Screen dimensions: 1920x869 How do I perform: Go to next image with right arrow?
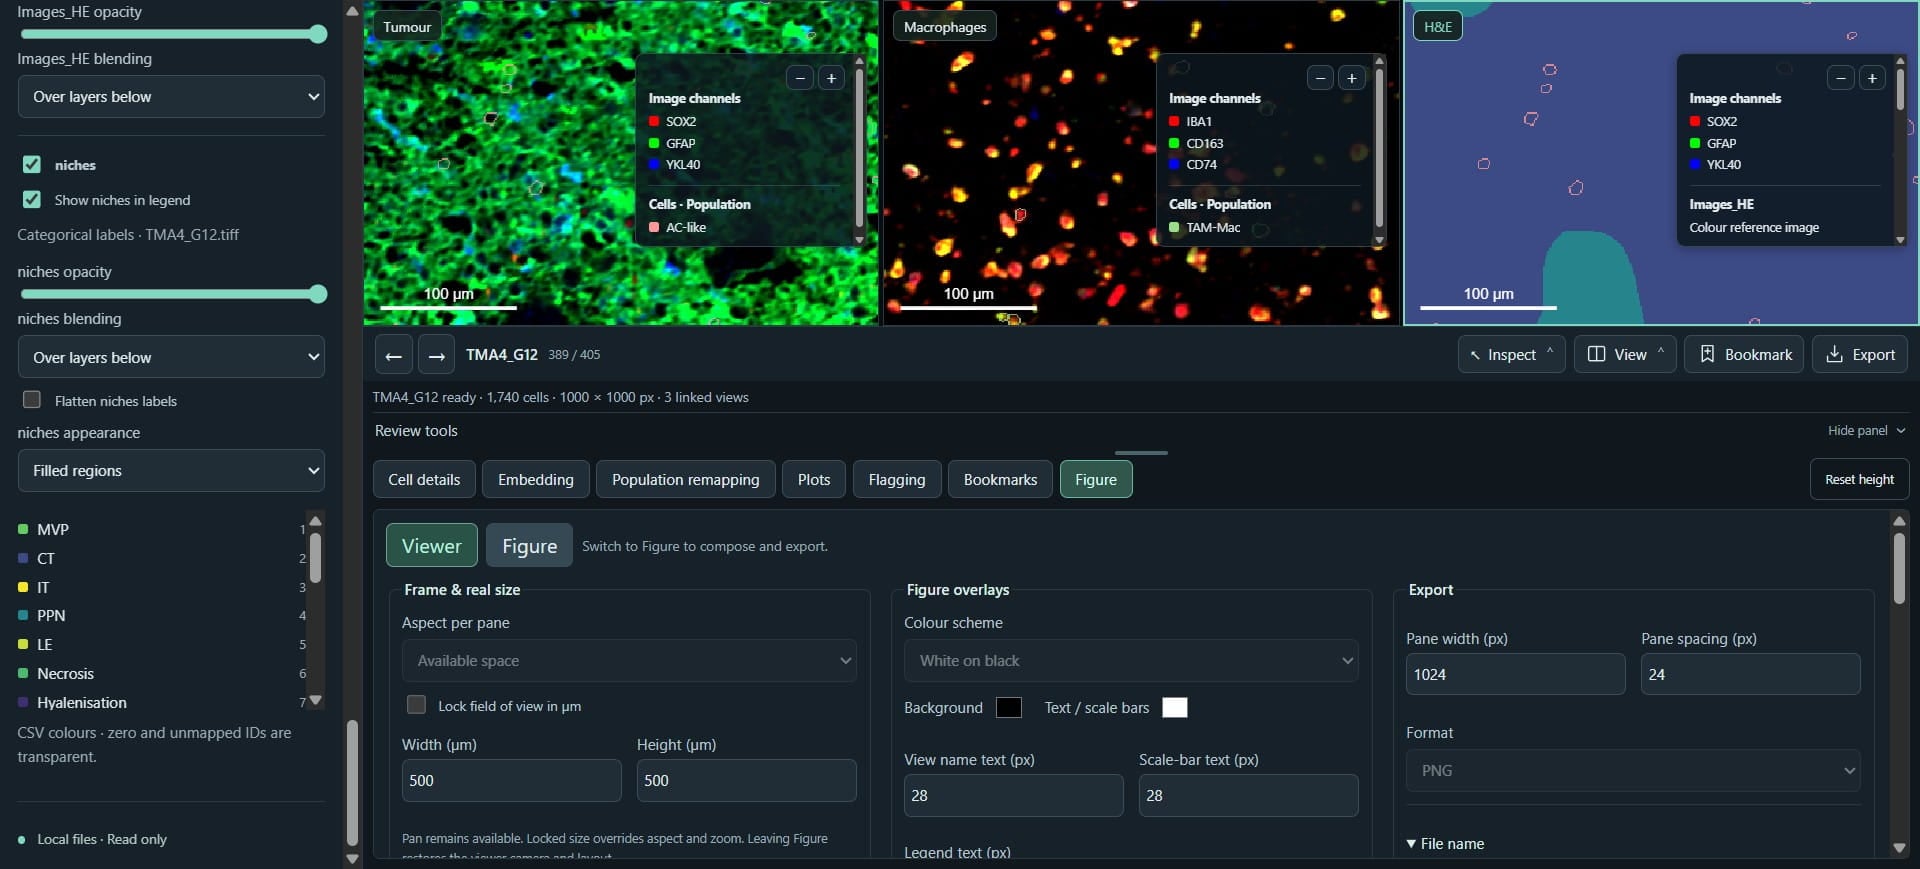pos(436,355)
